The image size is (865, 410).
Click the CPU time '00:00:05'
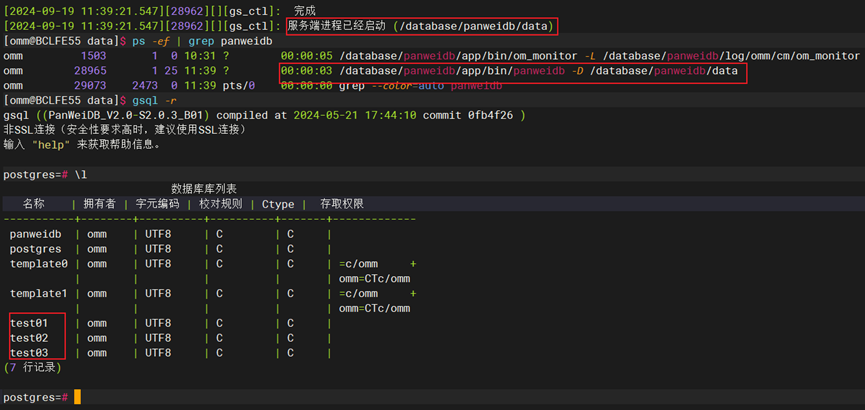[x=306, y=56]
